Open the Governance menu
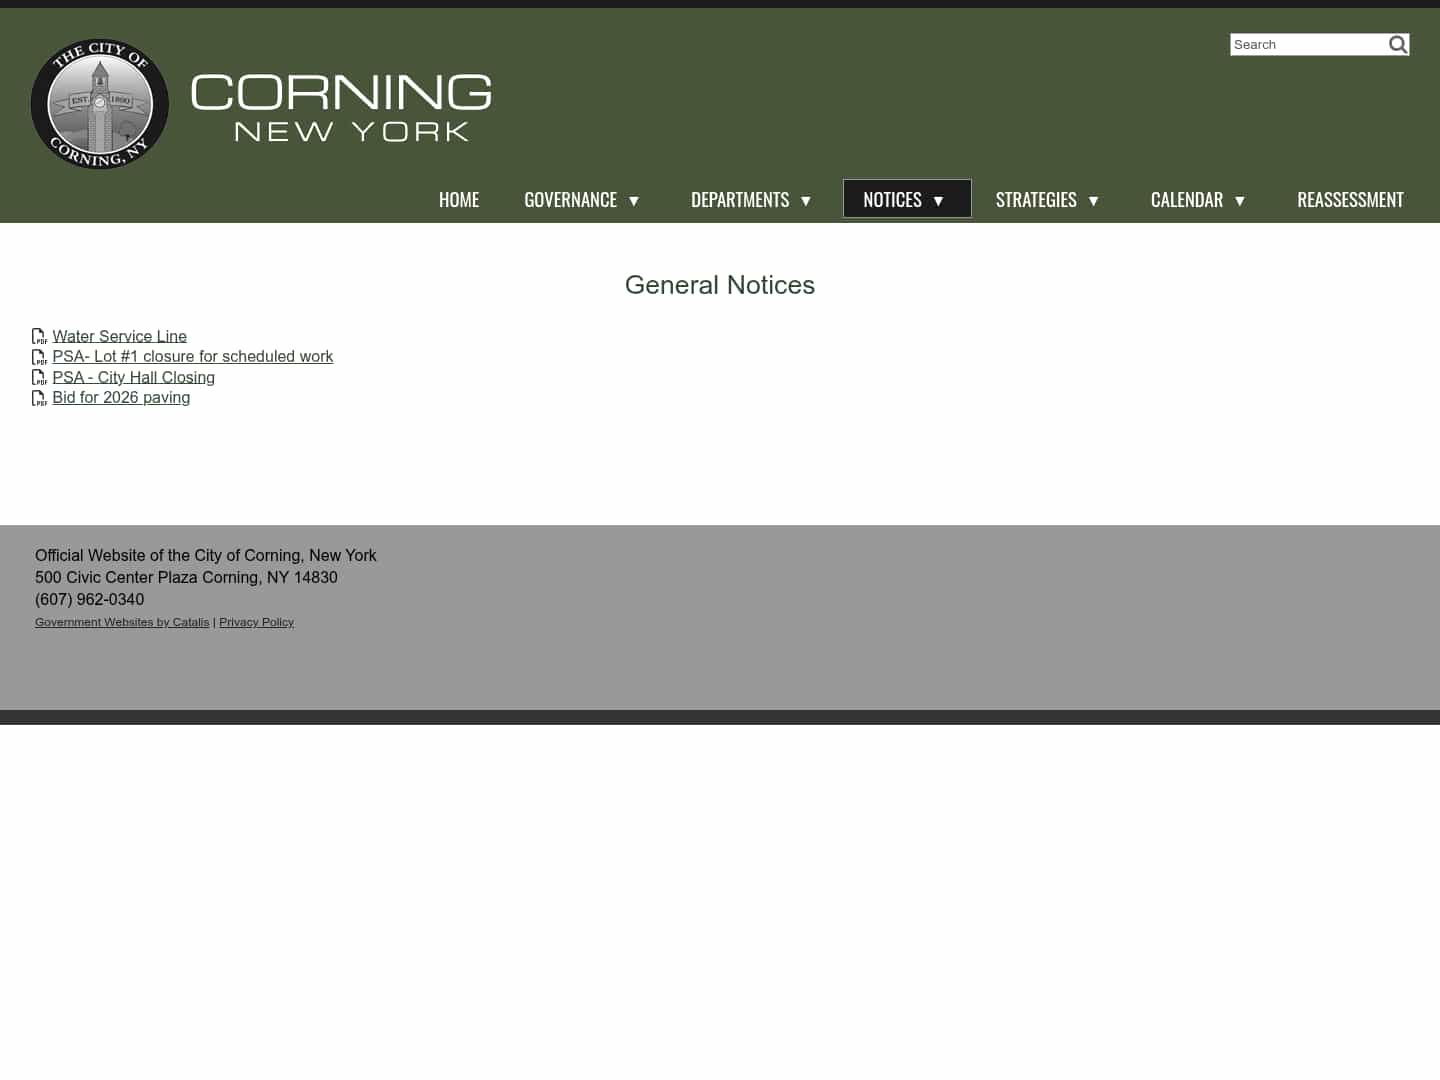This screenshot has height=1080, width=1440. click(x=571, y=199)
